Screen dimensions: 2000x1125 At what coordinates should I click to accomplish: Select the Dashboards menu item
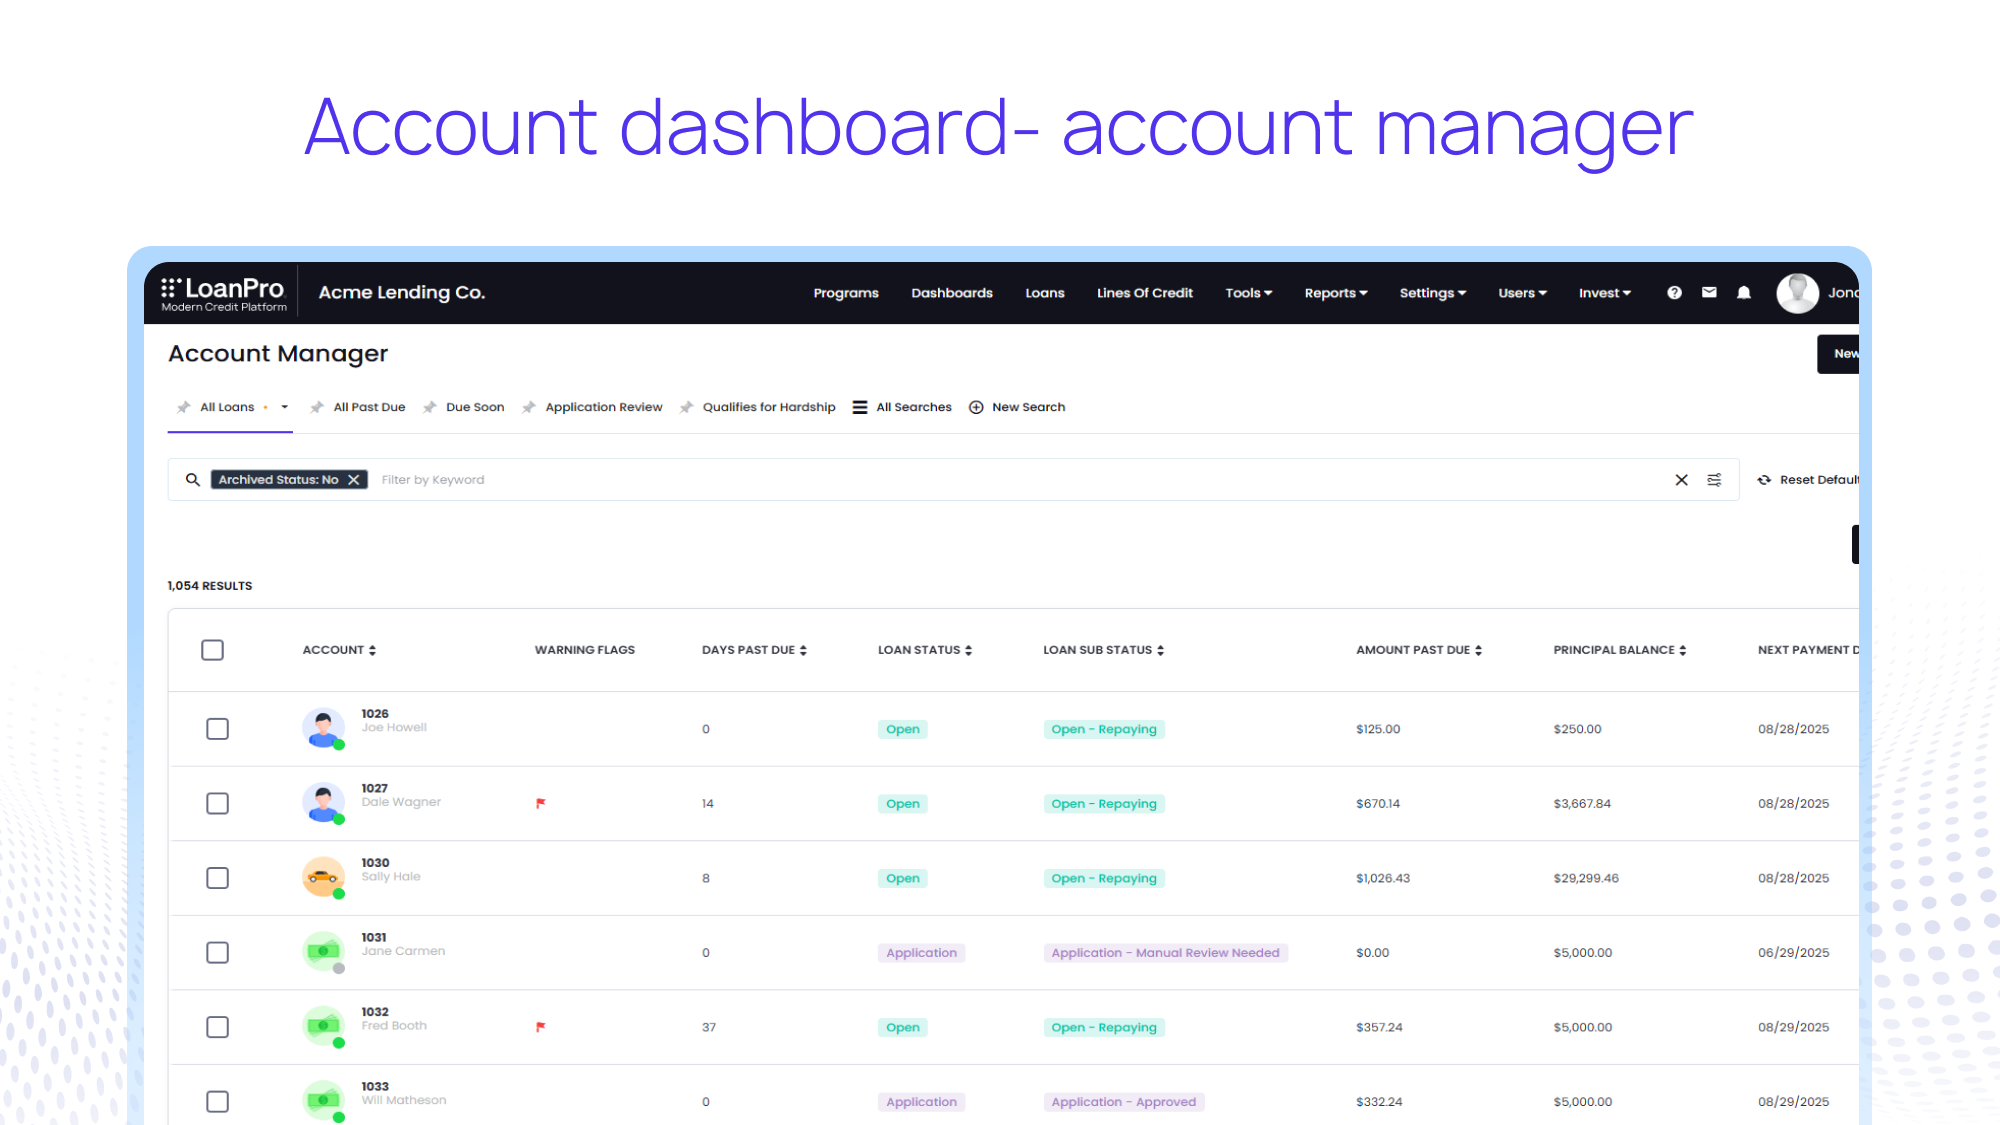click(951, 292)
